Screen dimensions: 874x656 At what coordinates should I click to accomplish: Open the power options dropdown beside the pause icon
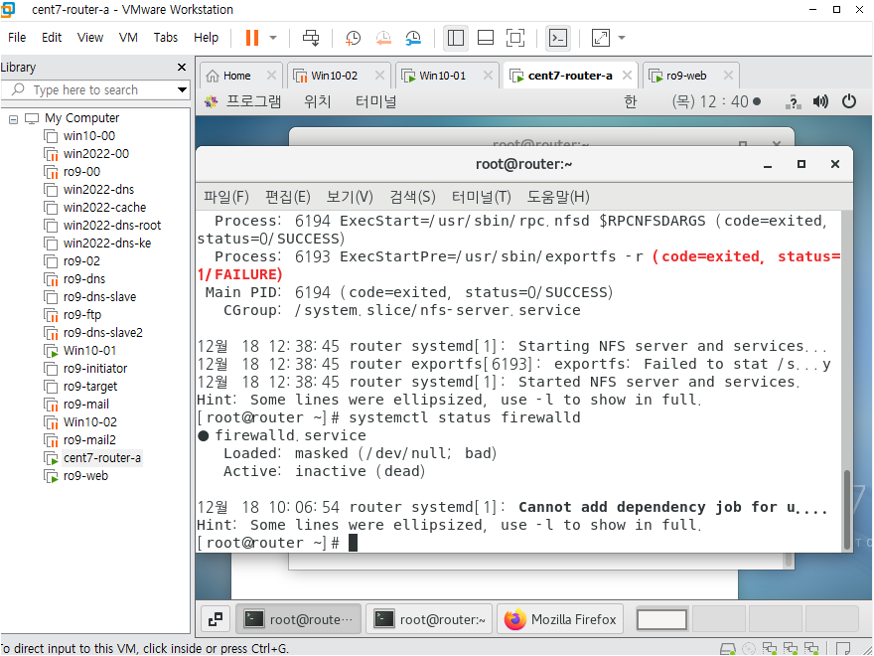click(x=273, y=38)
